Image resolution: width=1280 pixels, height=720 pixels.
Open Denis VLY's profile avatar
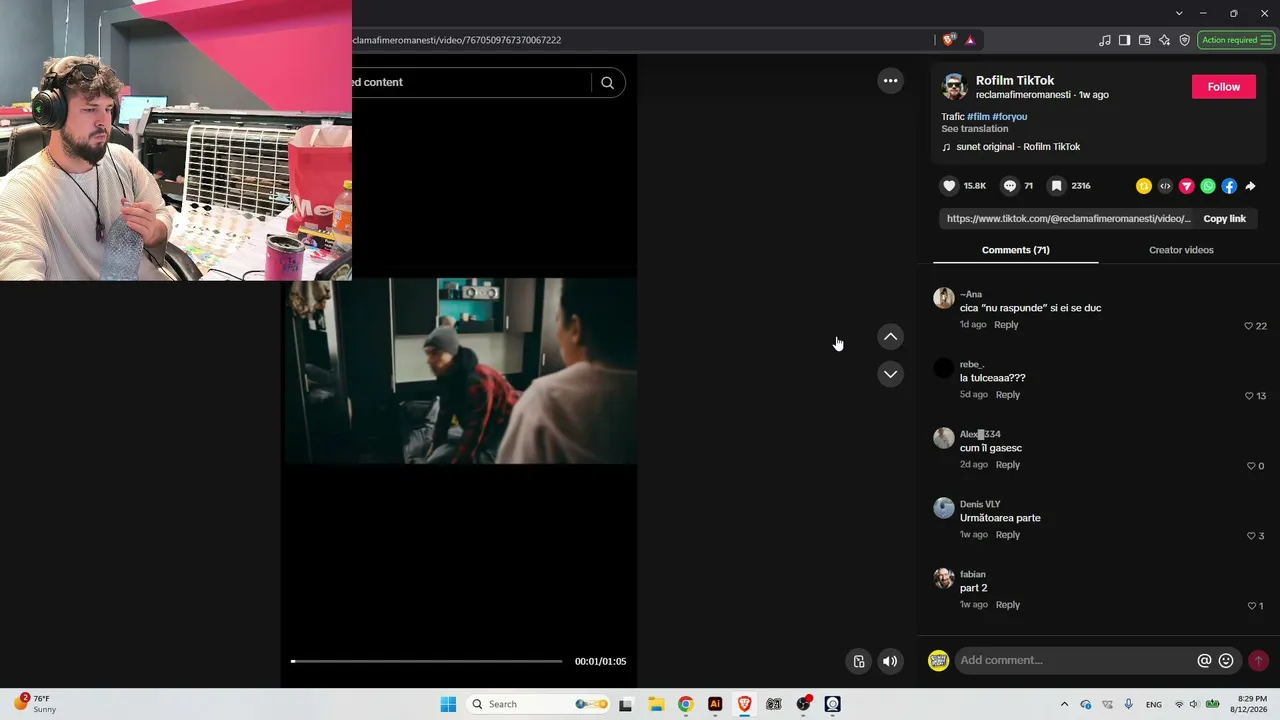(x=944, y=508)
